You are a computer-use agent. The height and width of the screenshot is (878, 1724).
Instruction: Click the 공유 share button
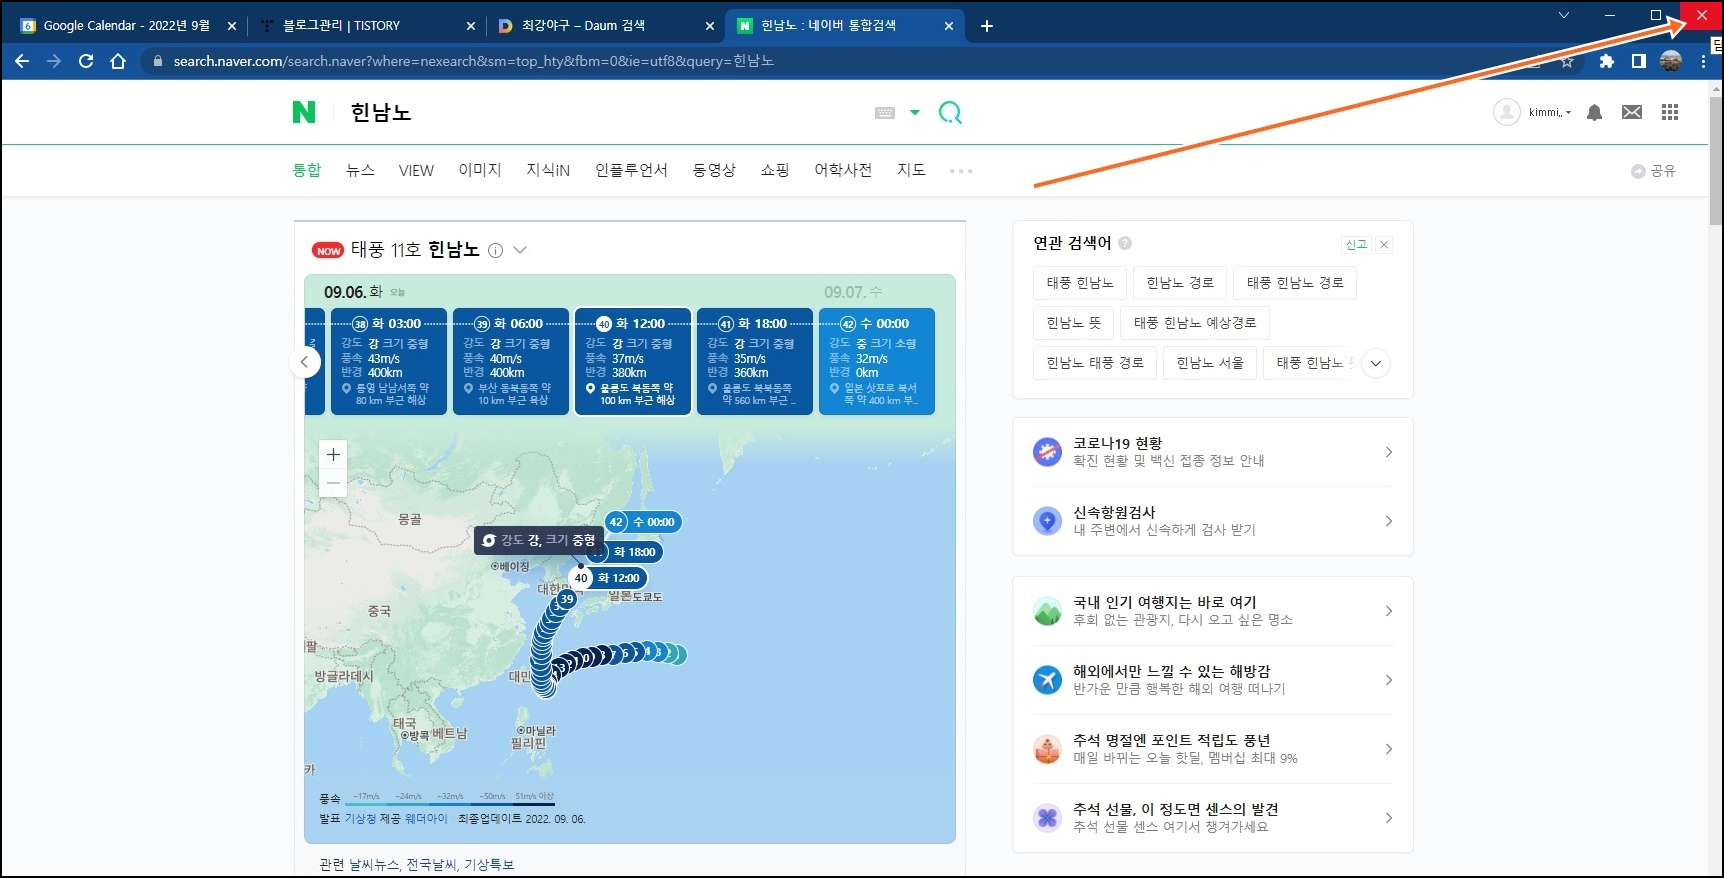(1653, 171)
